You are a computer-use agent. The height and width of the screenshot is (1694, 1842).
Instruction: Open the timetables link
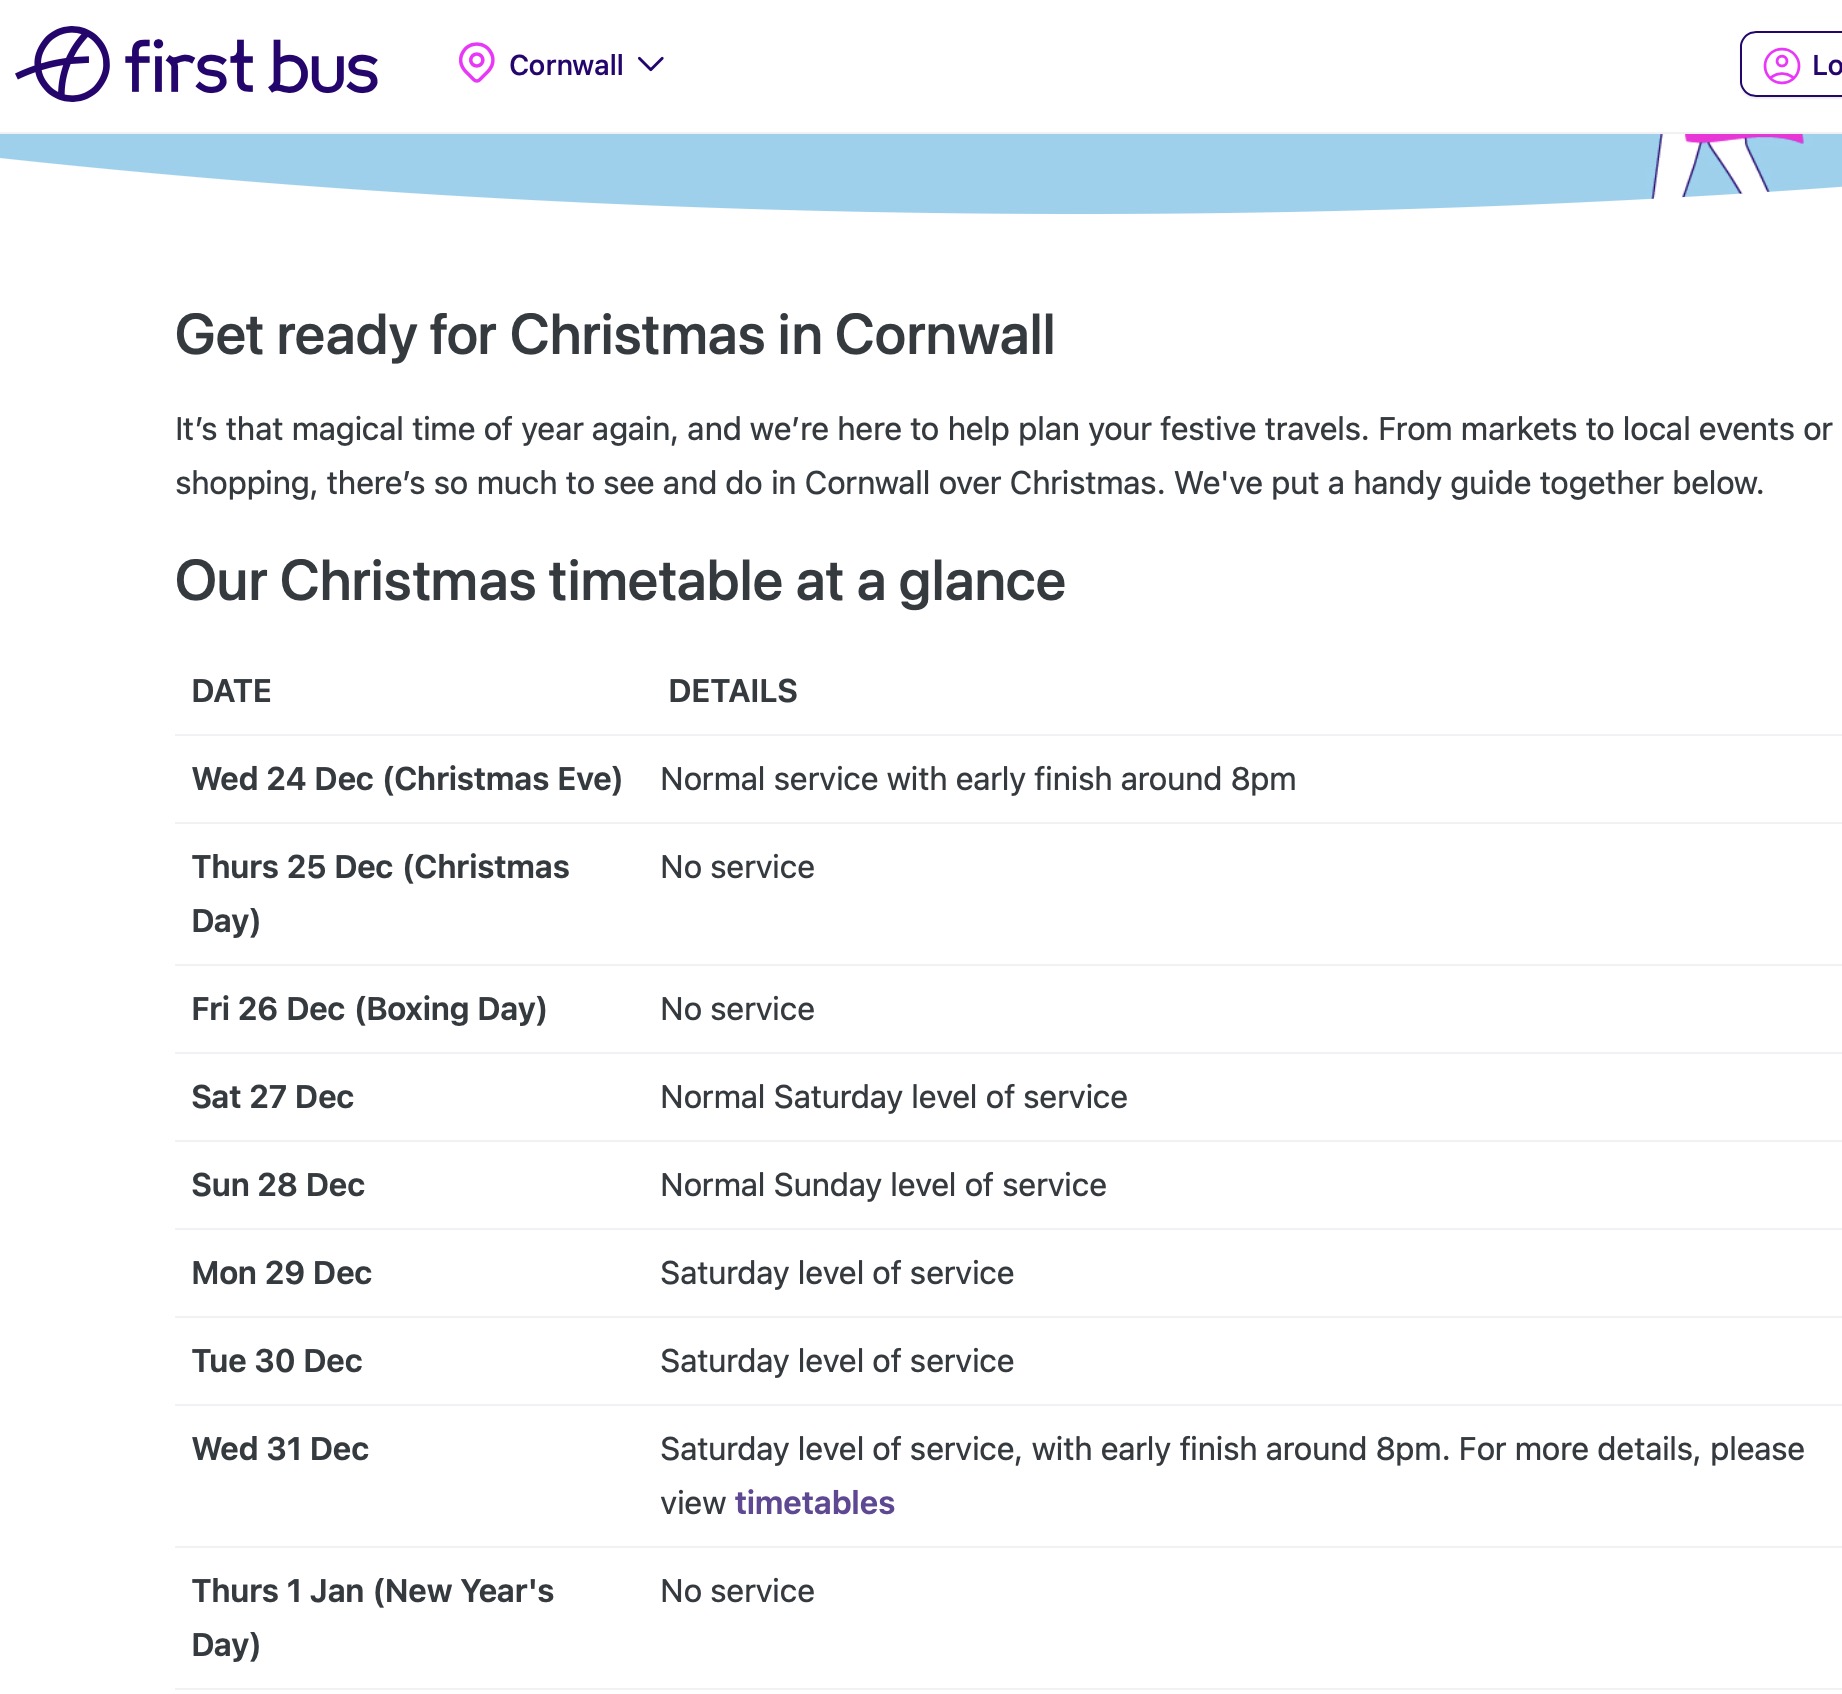[814, 1503]
